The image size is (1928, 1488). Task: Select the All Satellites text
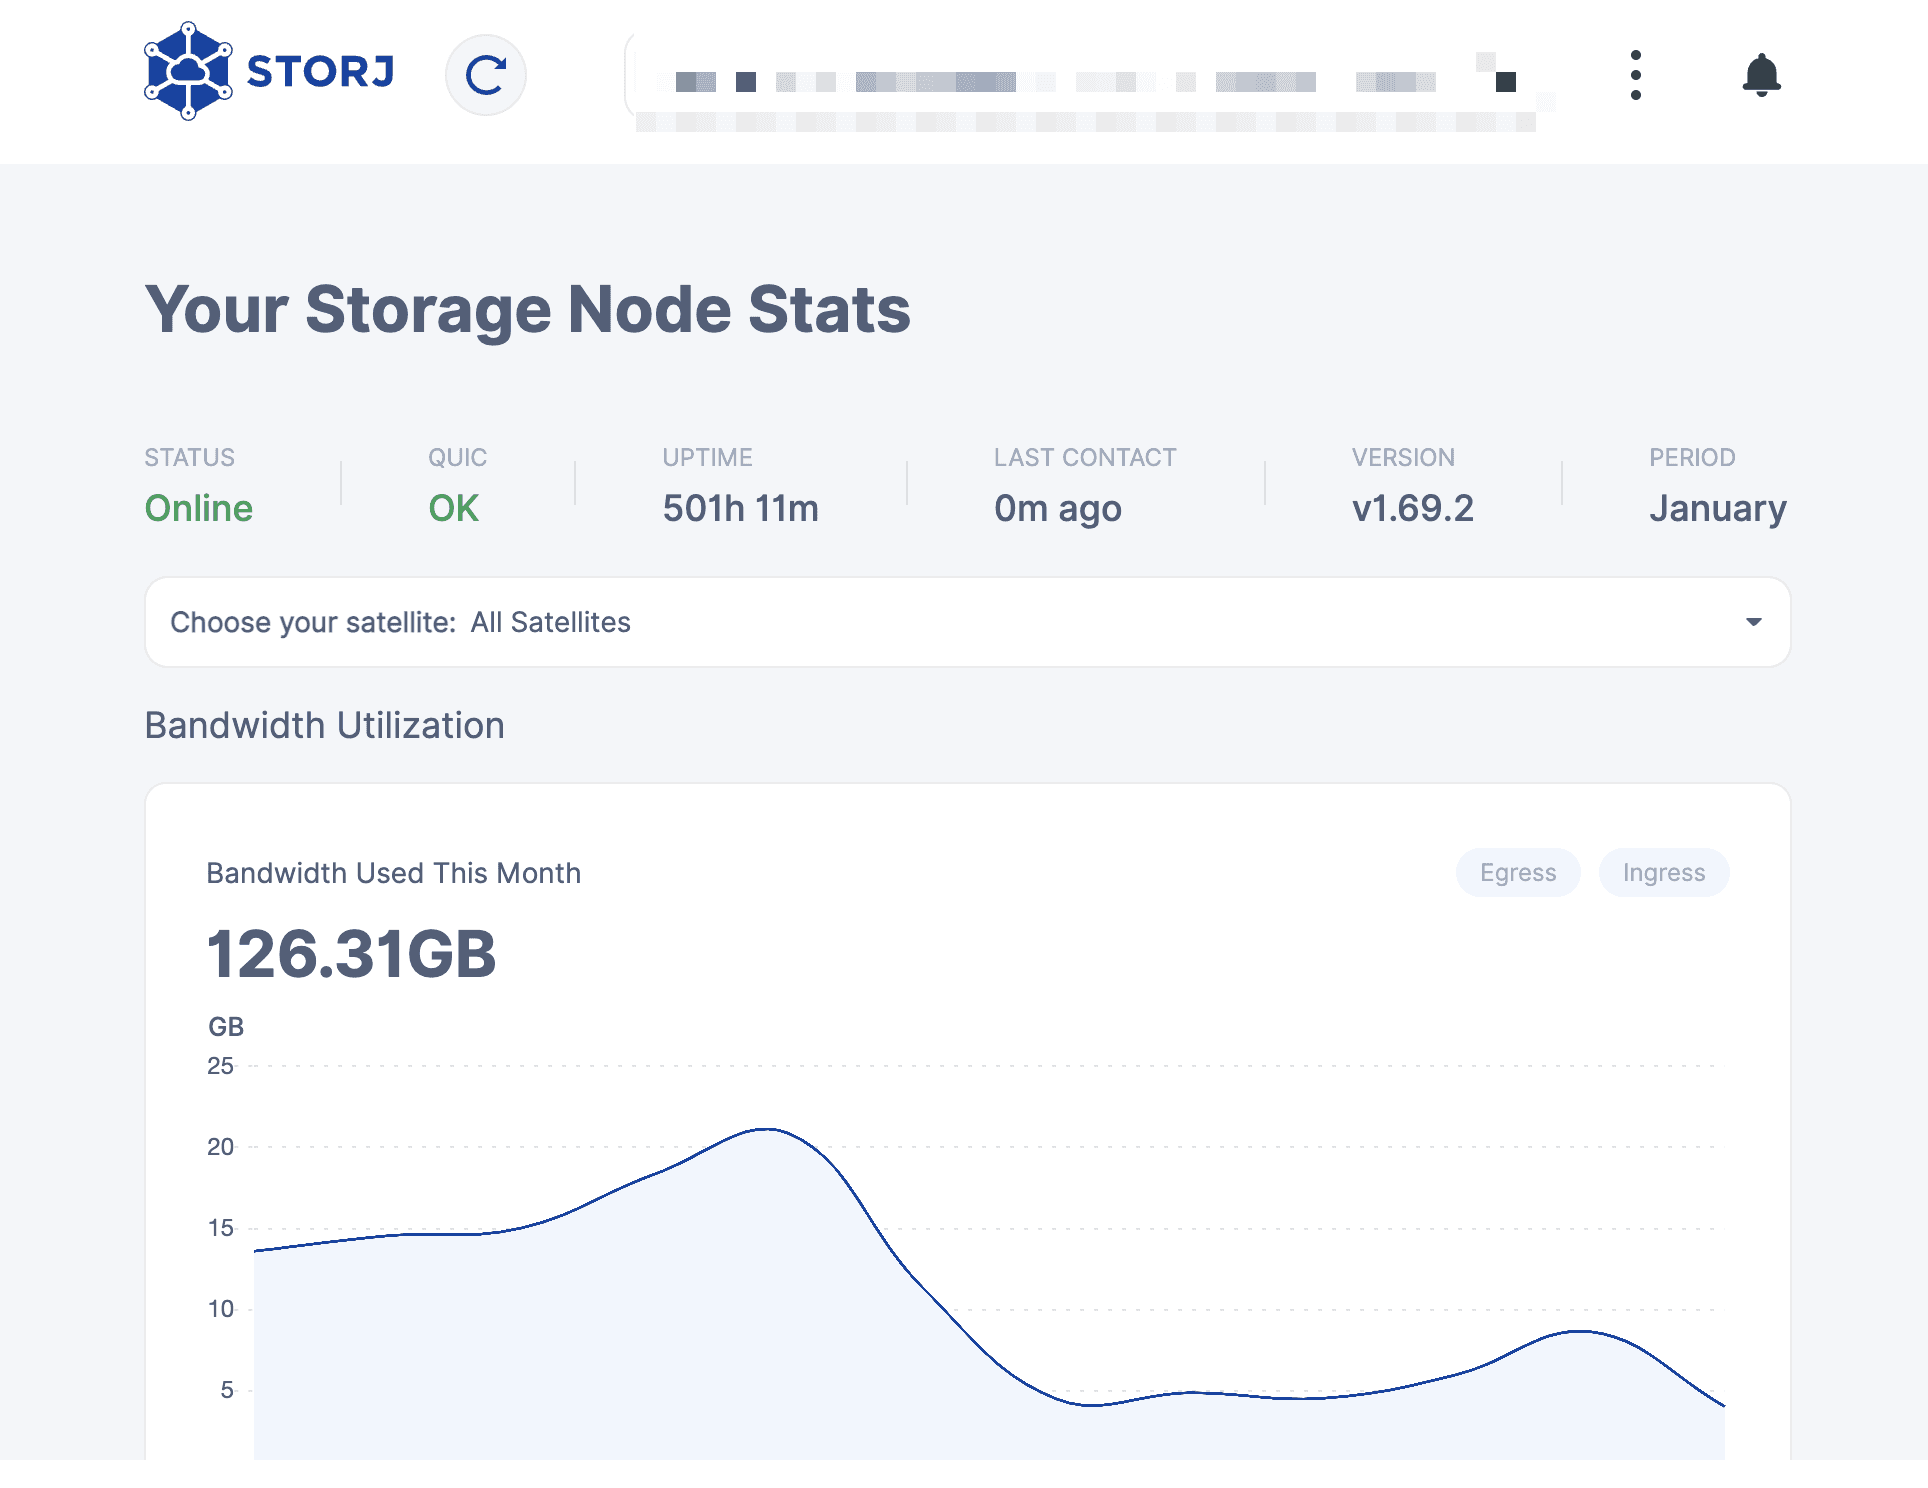[x=550, y=622]
